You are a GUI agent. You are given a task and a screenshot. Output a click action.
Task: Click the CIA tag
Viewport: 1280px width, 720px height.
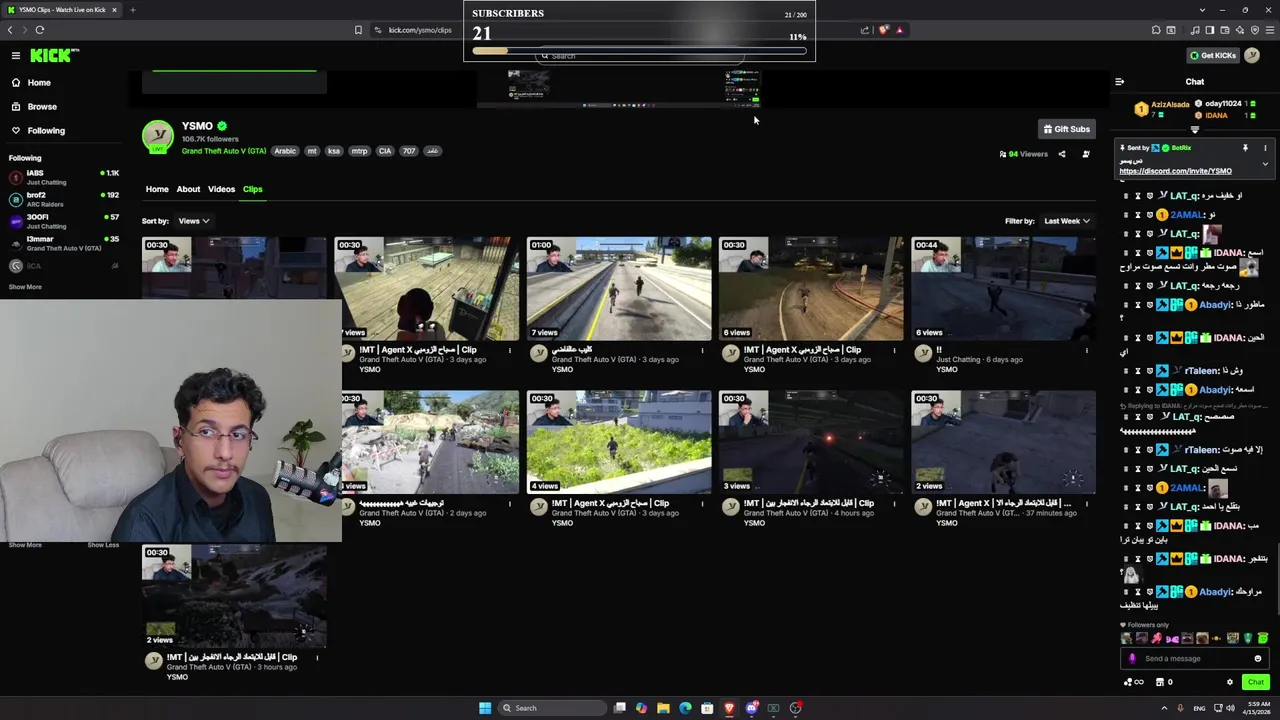[385, 151]
